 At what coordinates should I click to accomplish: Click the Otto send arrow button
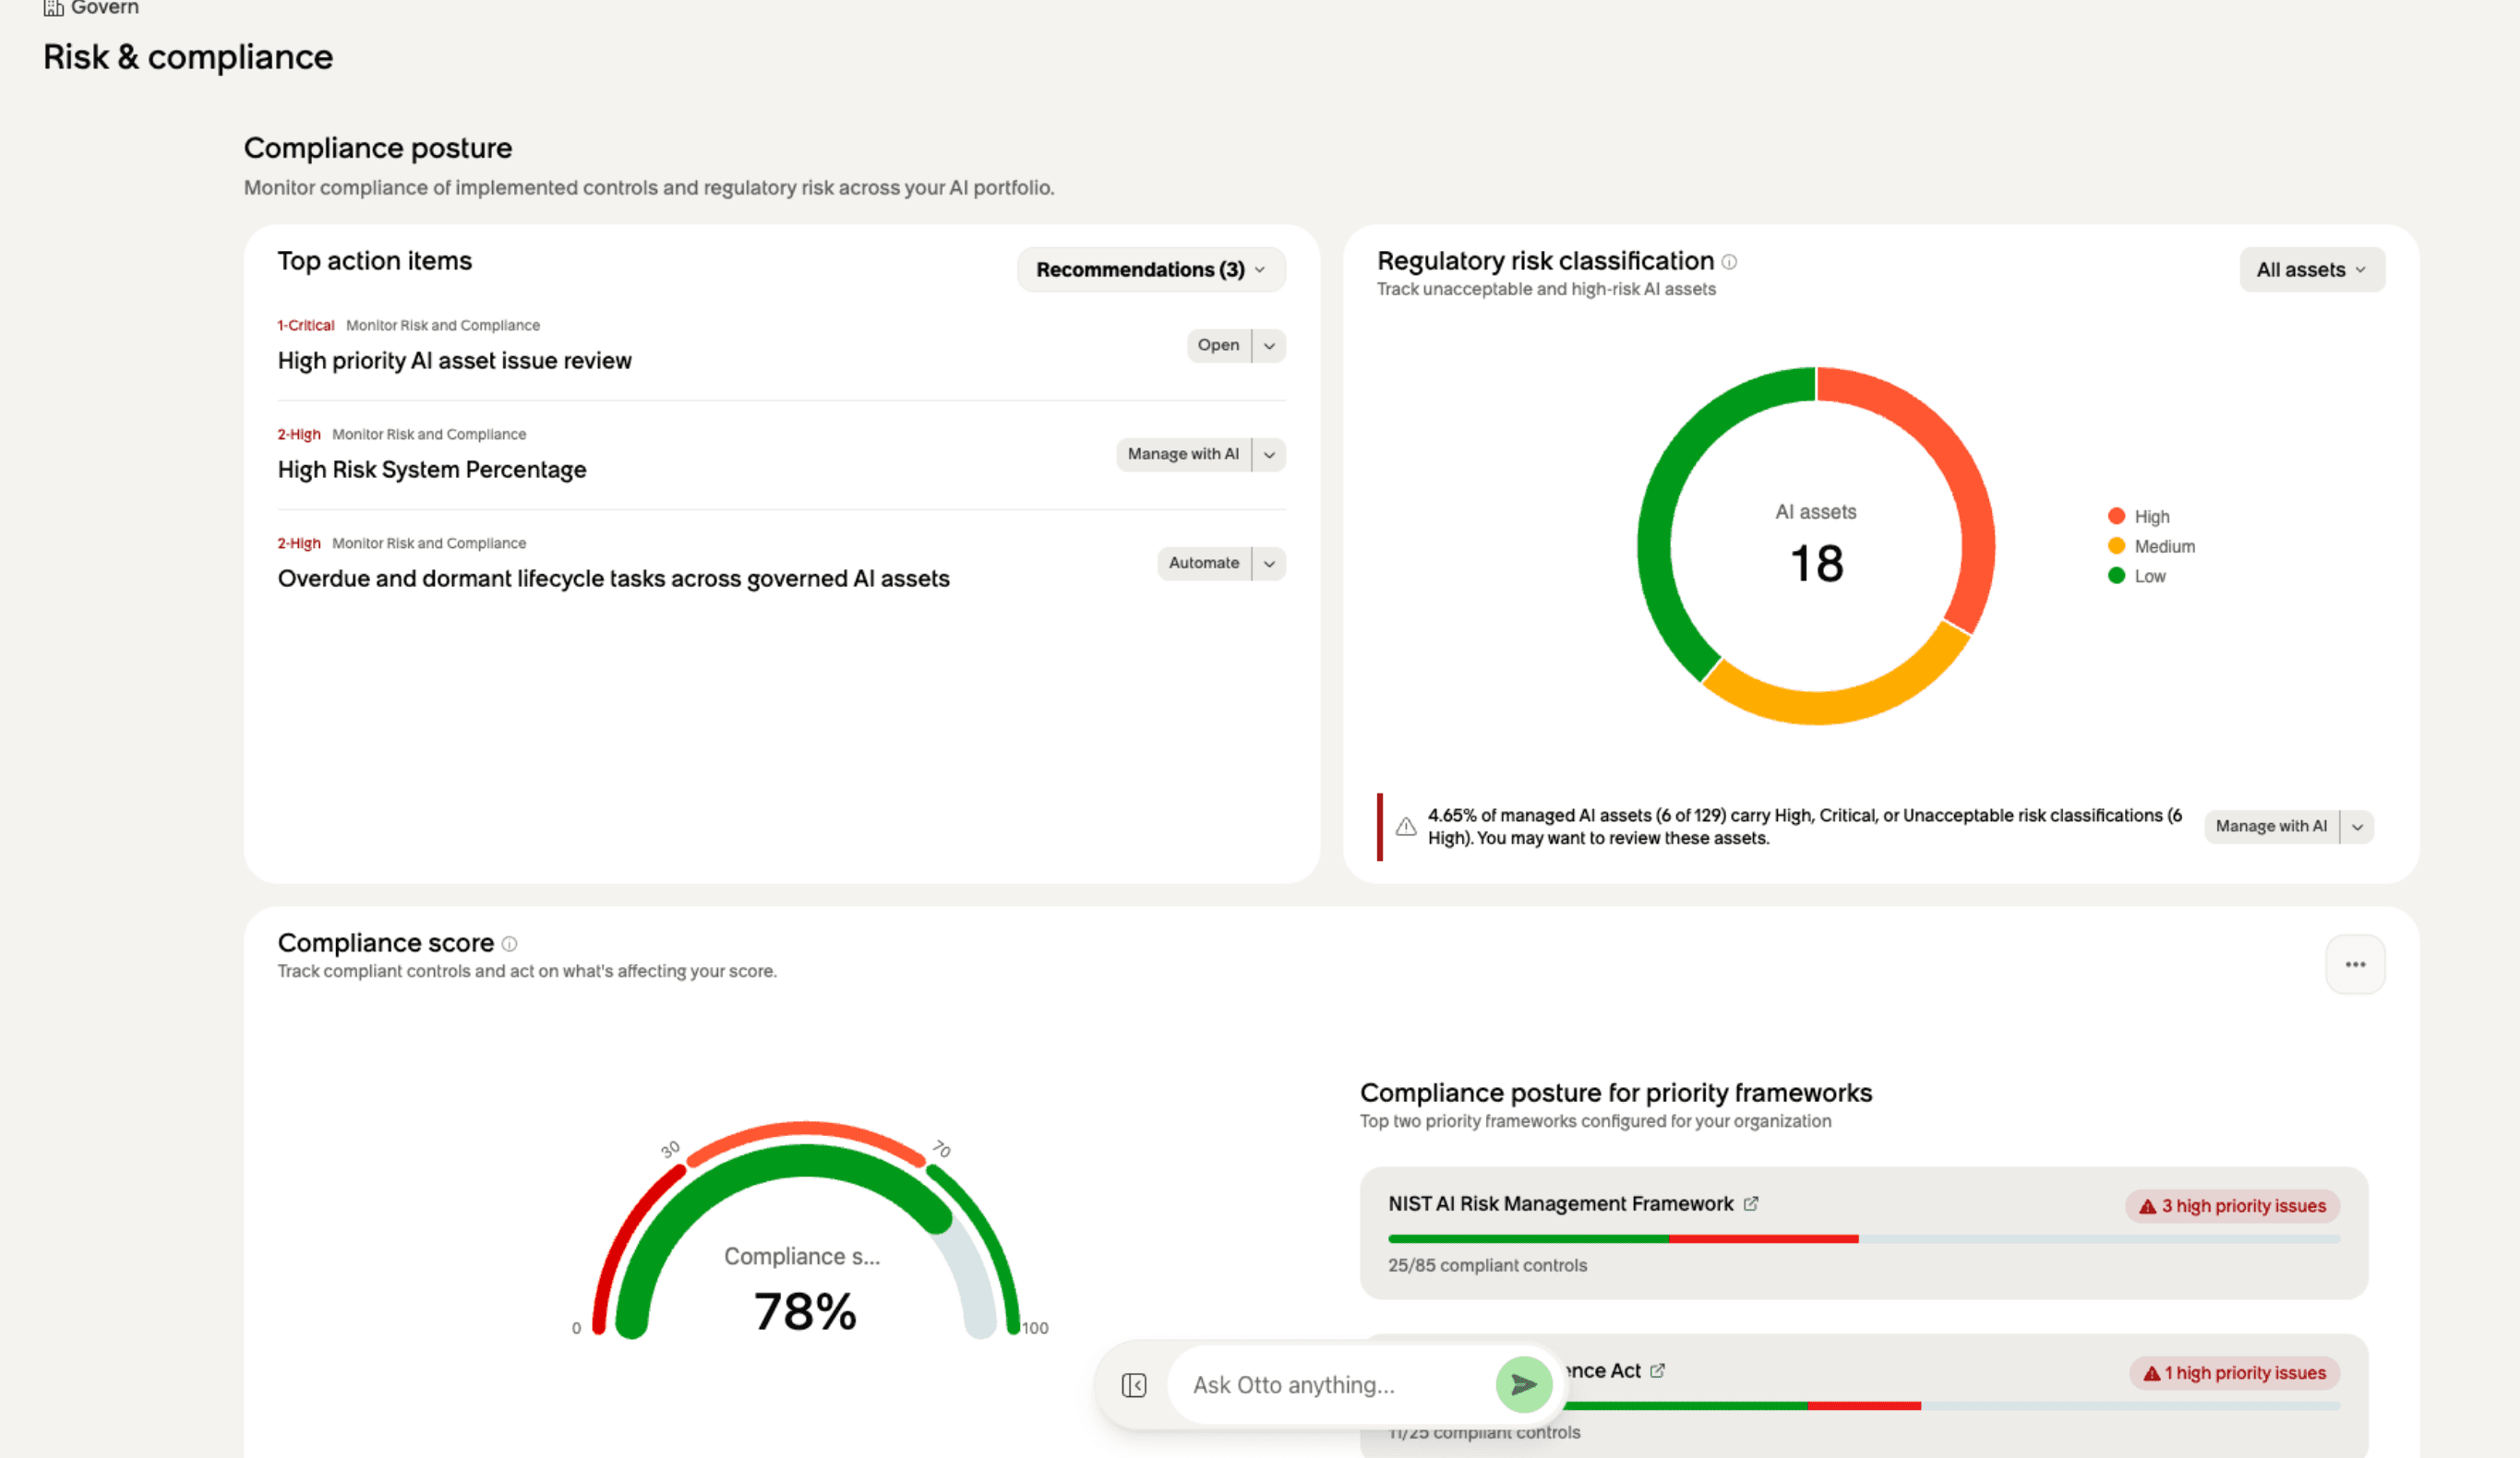pos(1523,1385)
